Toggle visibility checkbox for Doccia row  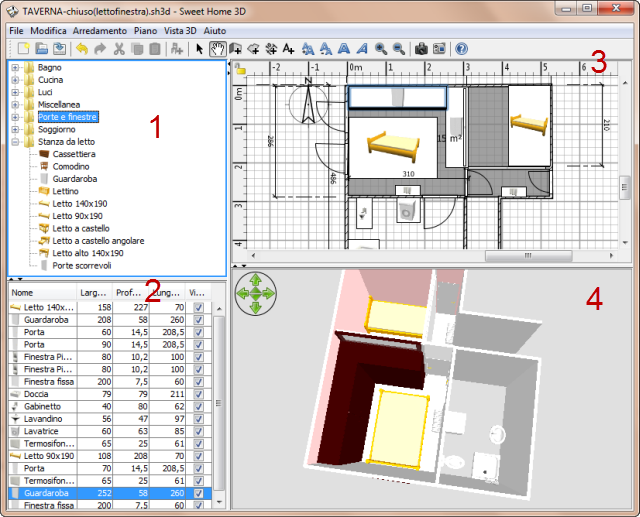(x=197, y=394)
